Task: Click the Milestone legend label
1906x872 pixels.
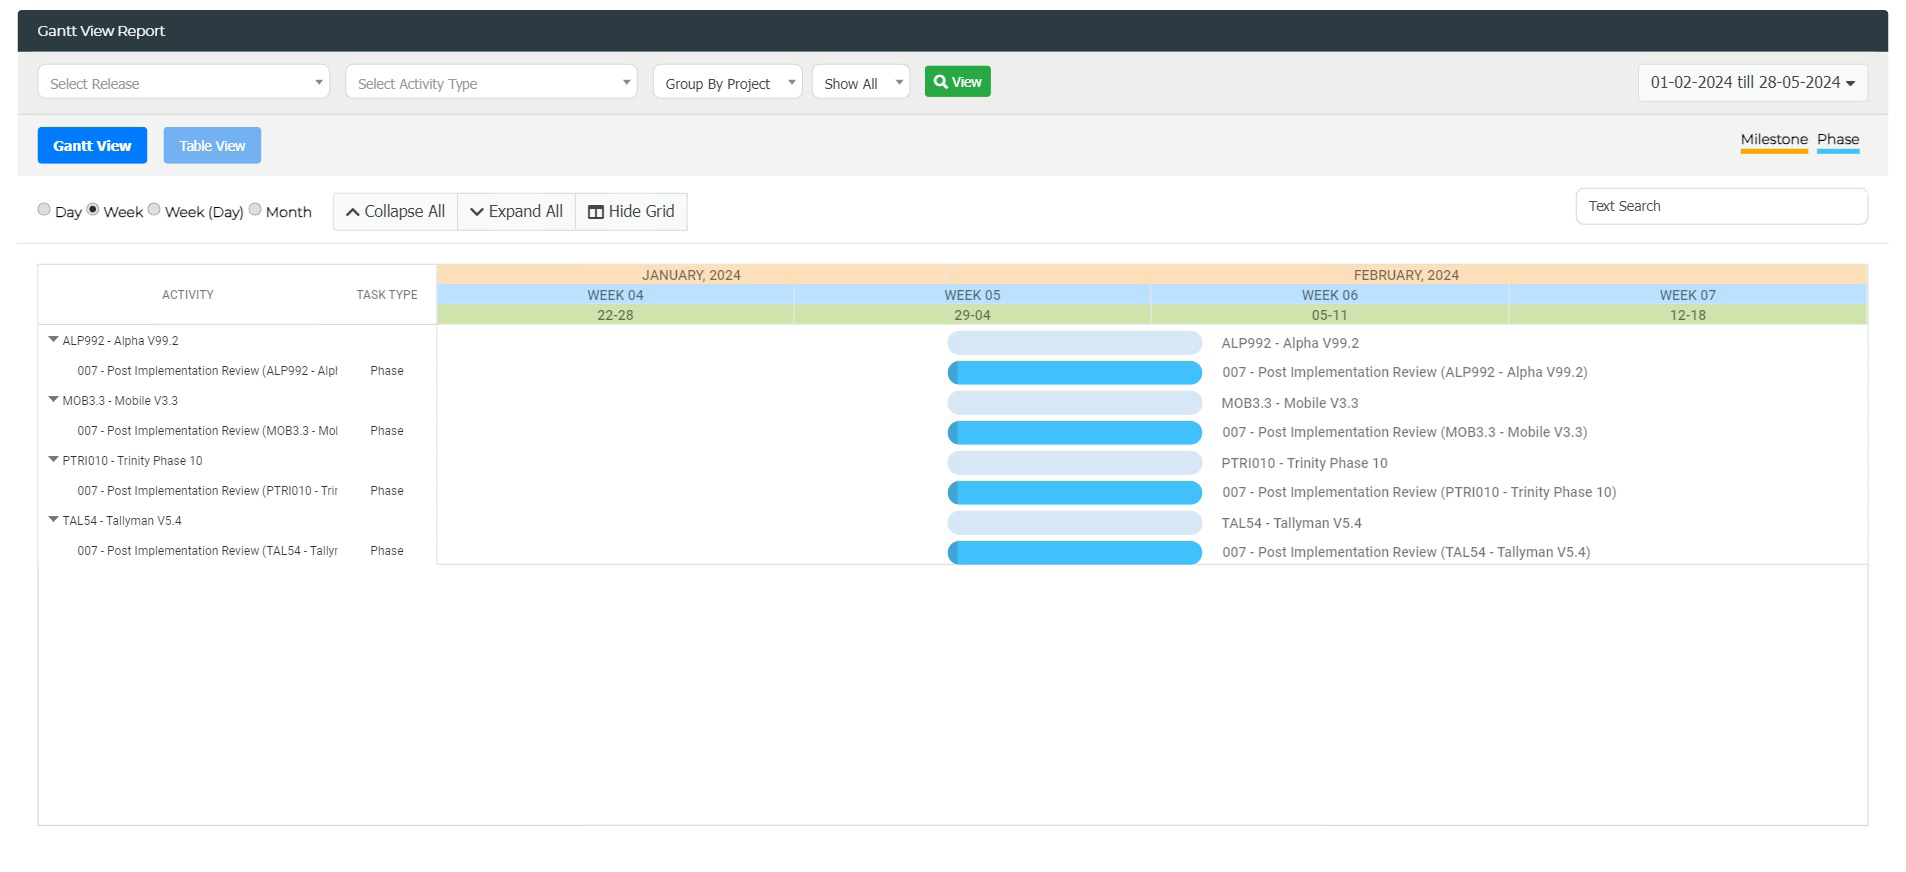Action: pyautogui.click(x=1774, y=140)
